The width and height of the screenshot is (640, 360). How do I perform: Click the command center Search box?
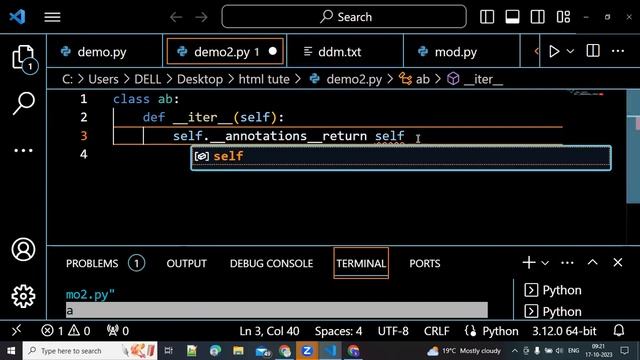point(344,17)
